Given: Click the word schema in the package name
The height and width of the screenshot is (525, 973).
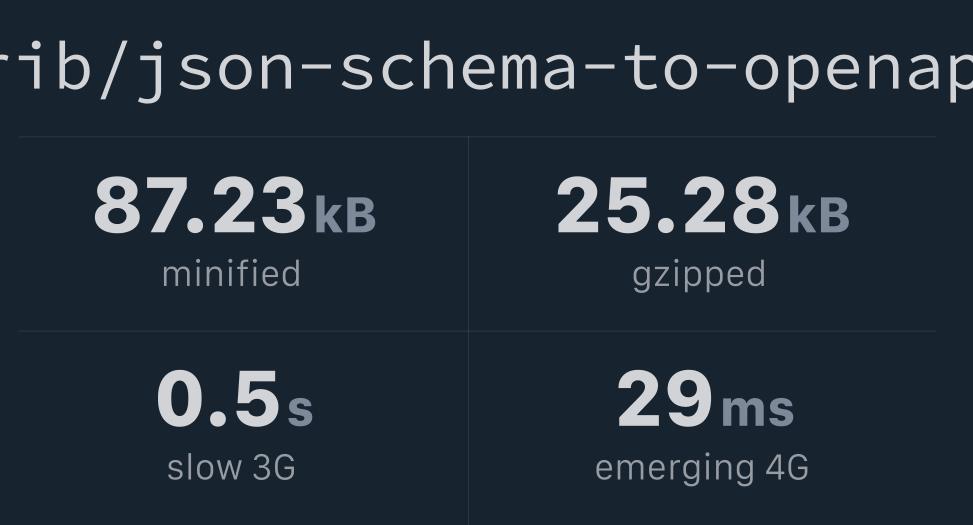Looking at the screenshot, I should pos(458,70).
